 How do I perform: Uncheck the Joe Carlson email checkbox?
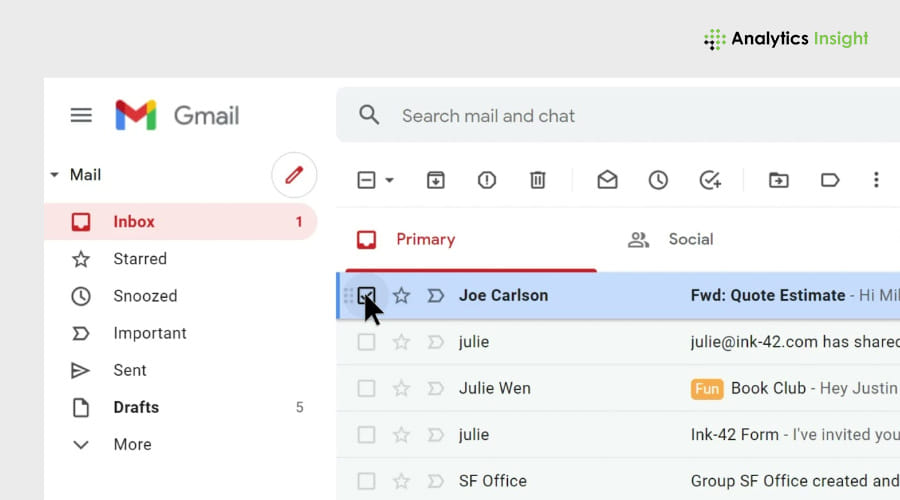pos(366,296)
